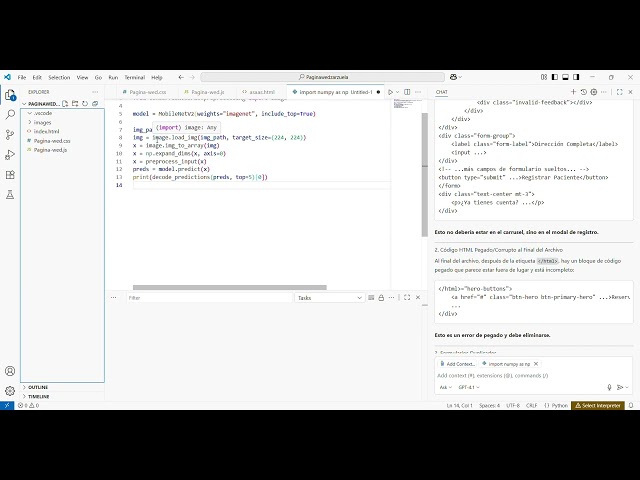This screenshot has height=480, width=640.
Task: Toggle output scroll lock
Action: [x=381, y=298]
